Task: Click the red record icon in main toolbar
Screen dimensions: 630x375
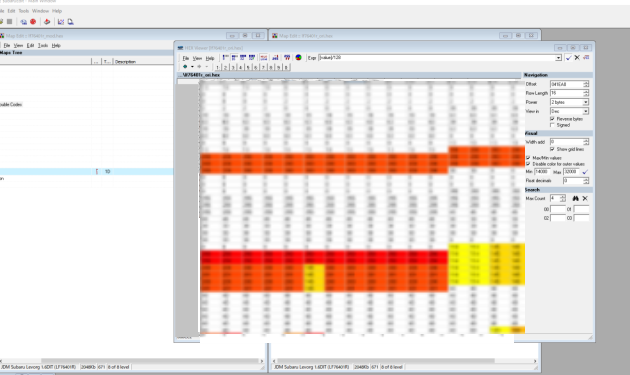Action: tap(33, 22)
